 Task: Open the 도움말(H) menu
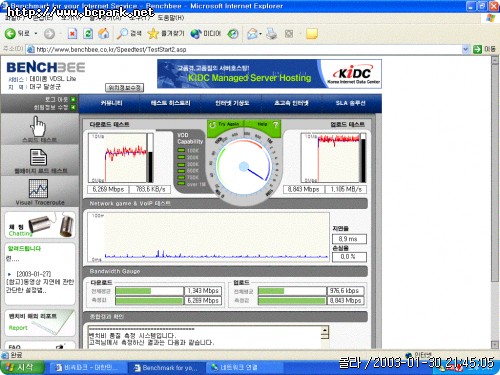click(170, 17)
